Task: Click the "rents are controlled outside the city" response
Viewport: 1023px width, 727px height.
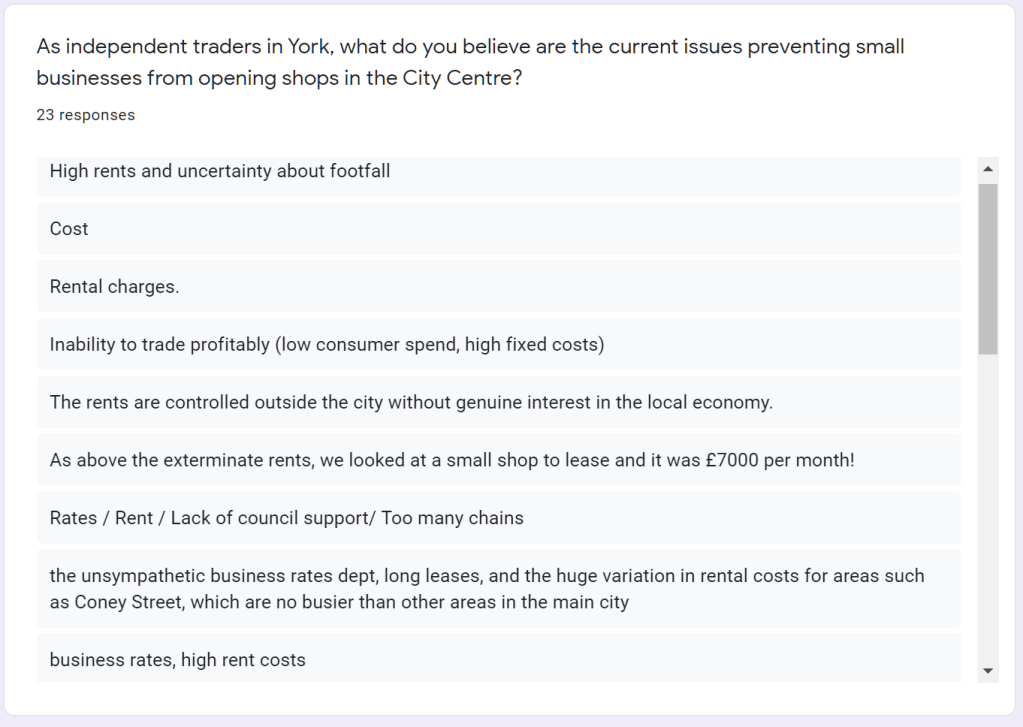Action: coord(411,403)
